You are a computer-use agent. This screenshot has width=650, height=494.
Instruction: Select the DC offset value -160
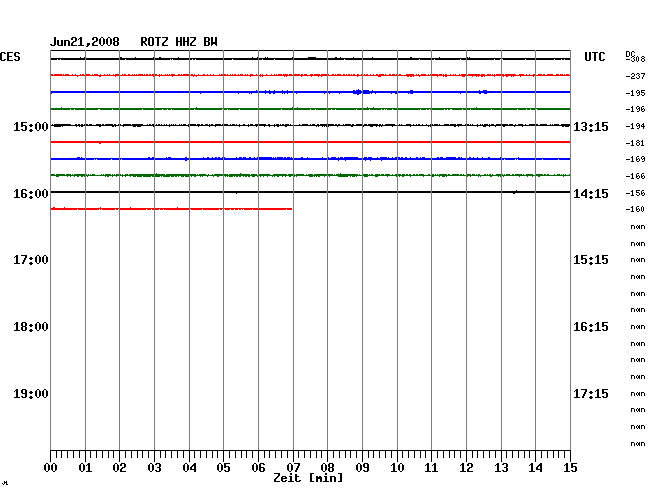point(635,209)
